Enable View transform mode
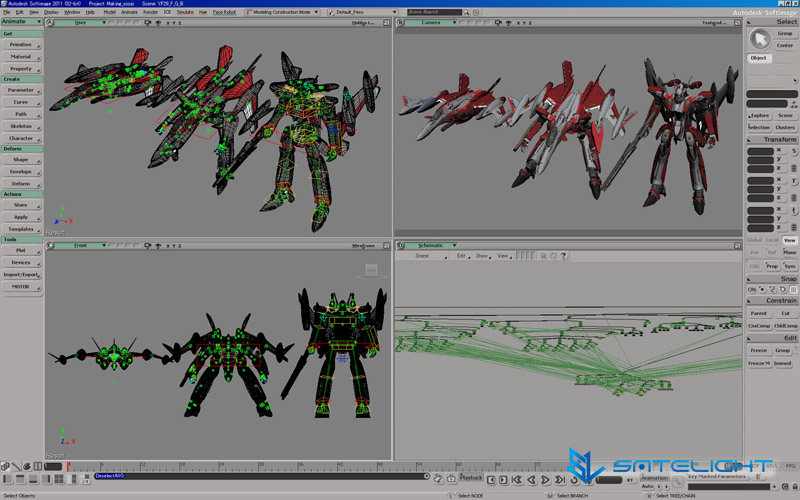 tap(790, 240)
